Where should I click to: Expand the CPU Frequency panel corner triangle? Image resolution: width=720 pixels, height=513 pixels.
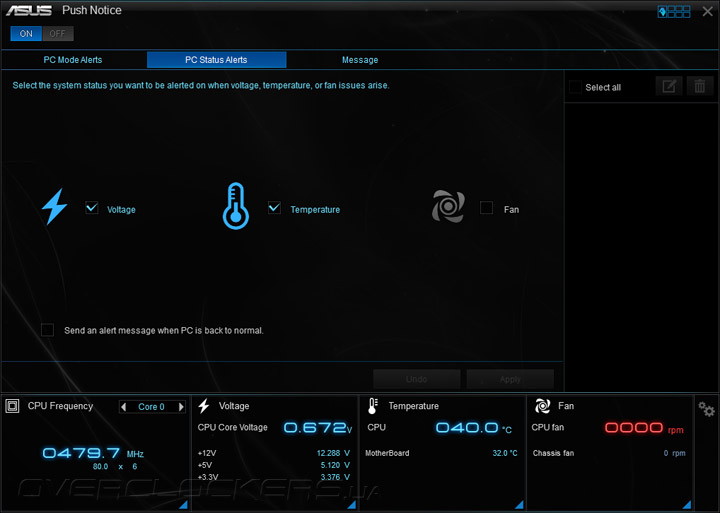183,505
